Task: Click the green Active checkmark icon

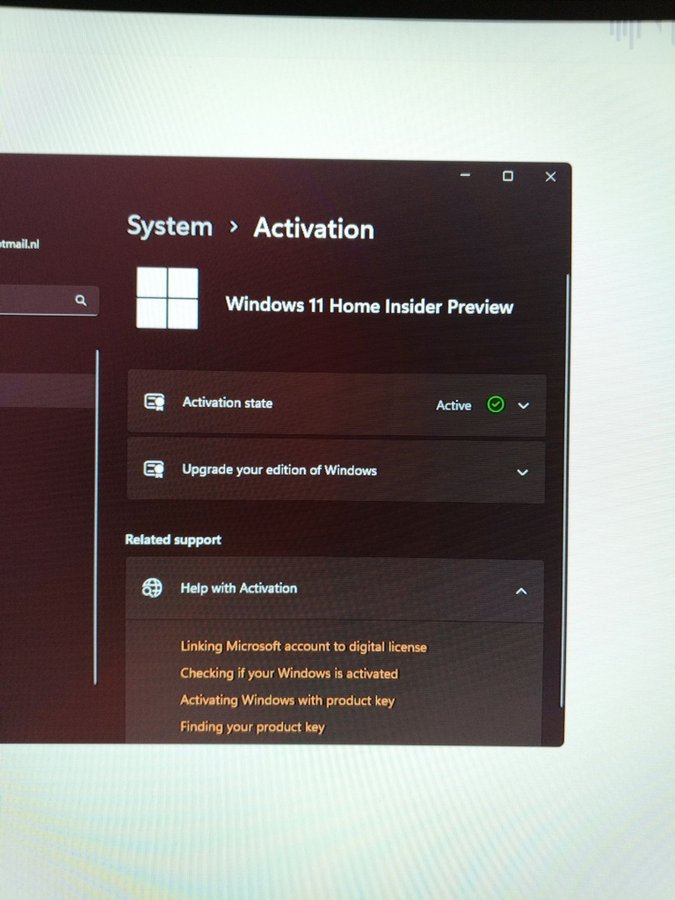Action: (495, 405)
